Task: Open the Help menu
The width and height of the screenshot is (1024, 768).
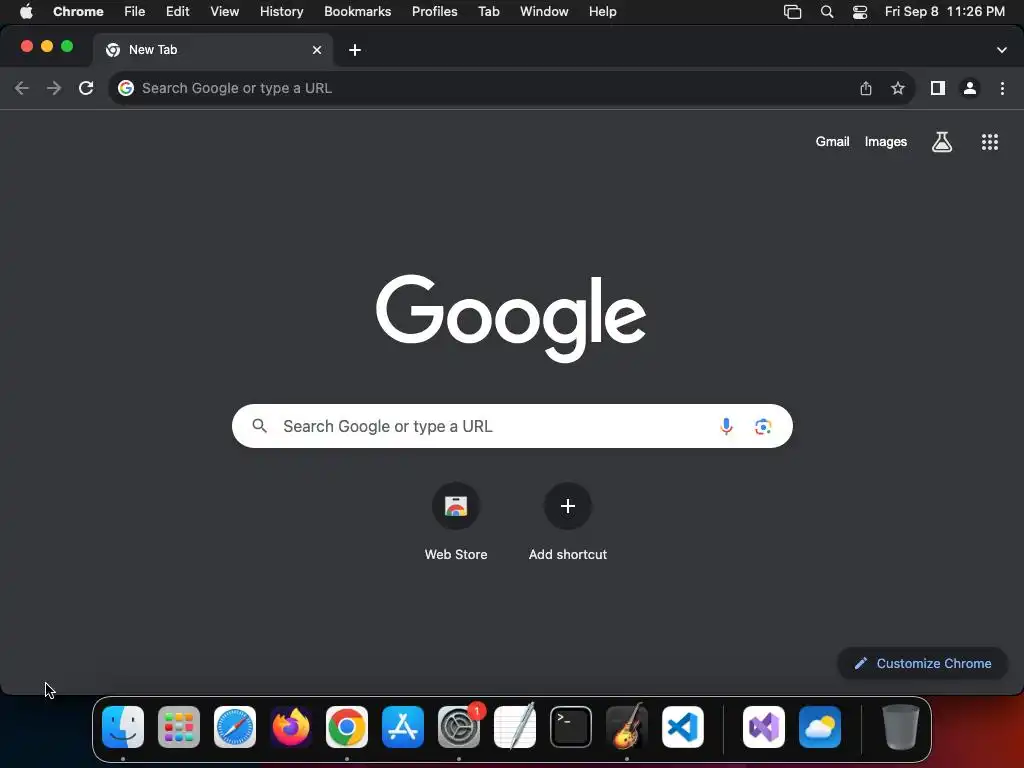Action: pyautogui.click(x=603, y=12)
